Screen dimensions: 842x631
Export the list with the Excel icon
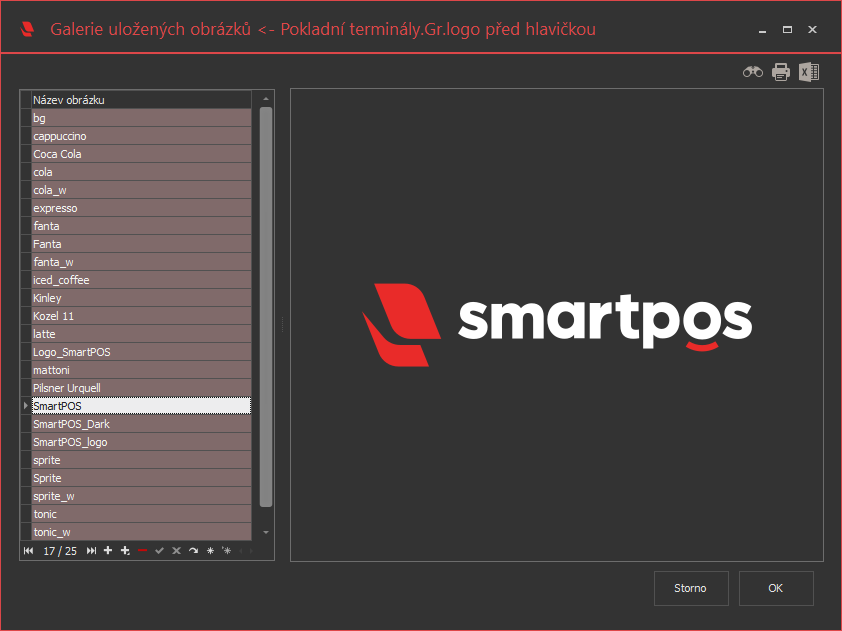pyautogui.click(x=809, y=72)
